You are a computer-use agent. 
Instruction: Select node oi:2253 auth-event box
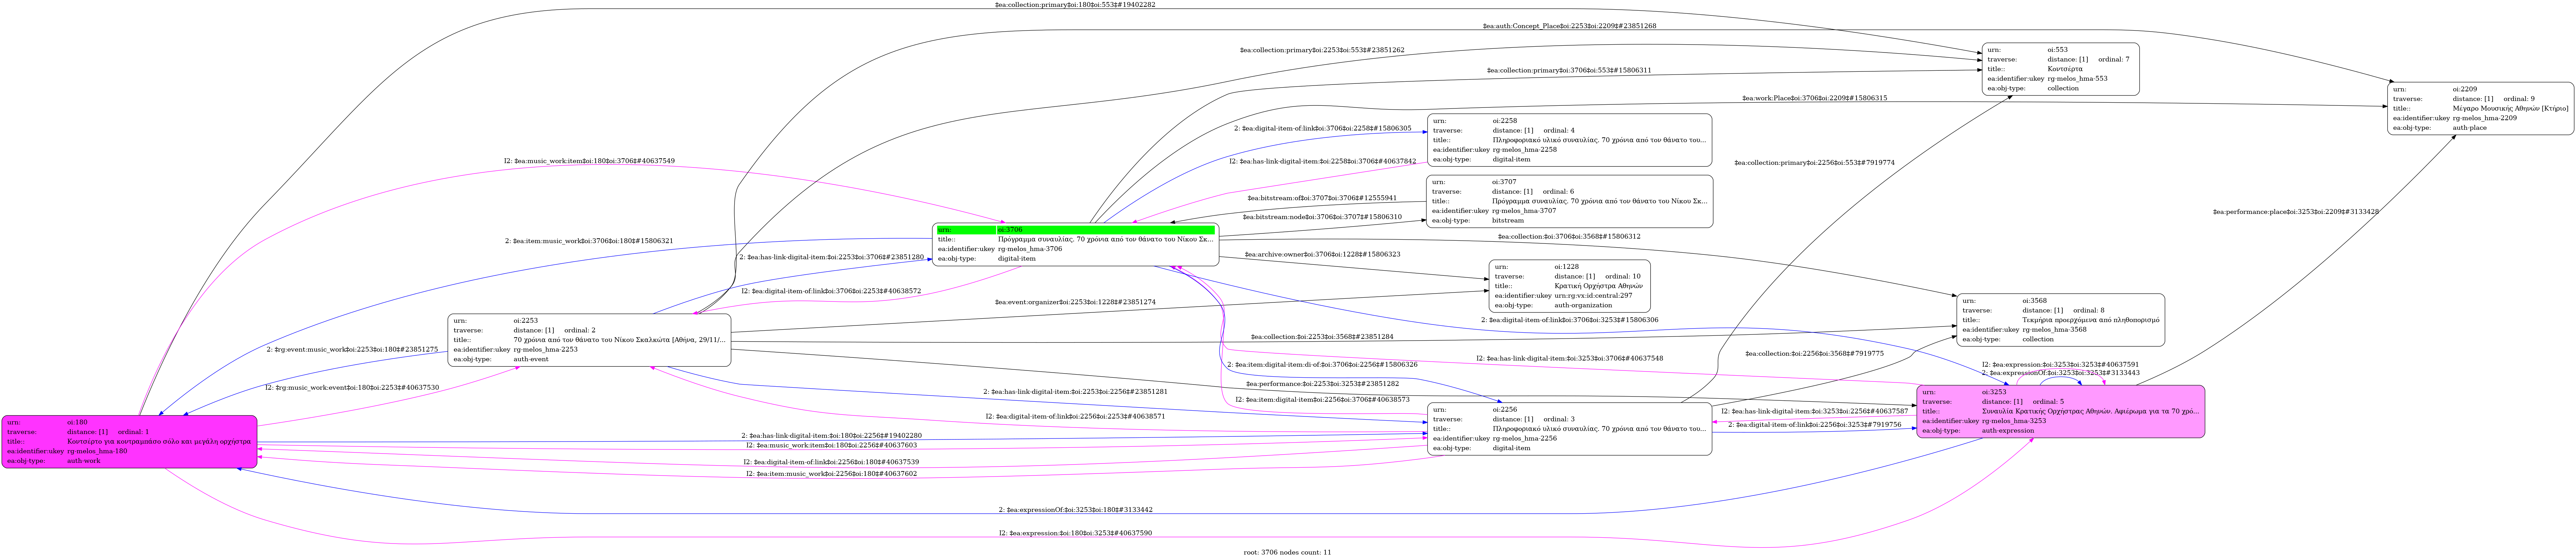(x=589, y=340)
